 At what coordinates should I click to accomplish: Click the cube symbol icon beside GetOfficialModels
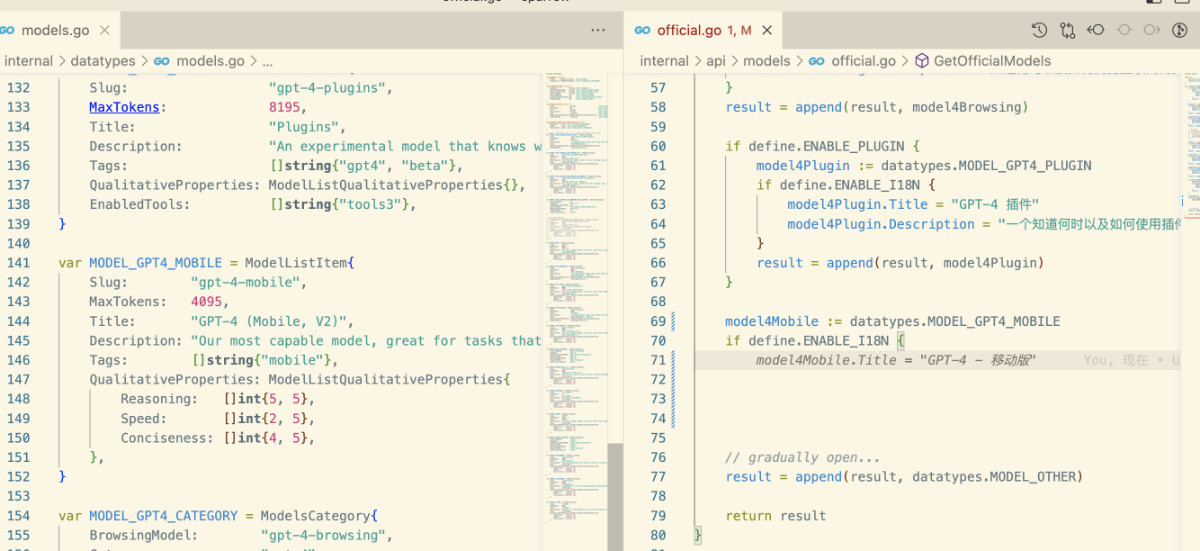coord(922,61)
